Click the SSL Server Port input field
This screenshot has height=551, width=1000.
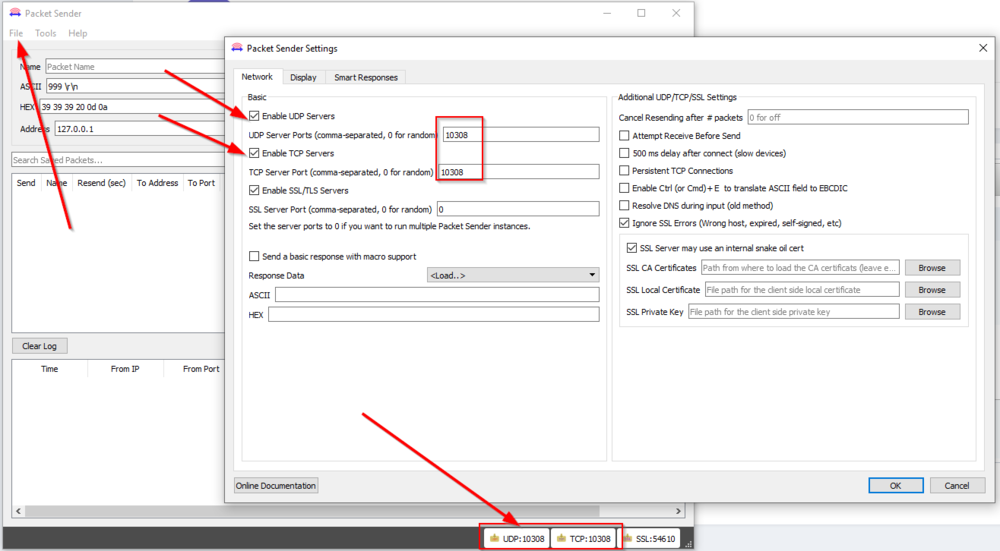click(x=518, y=209)
